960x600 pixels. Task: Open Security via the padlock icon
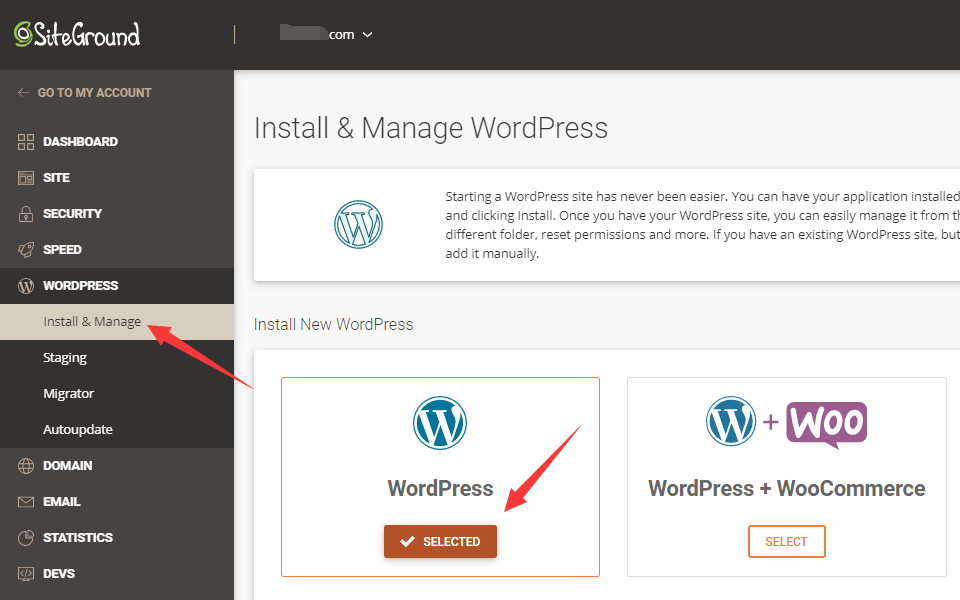[24, 213]
